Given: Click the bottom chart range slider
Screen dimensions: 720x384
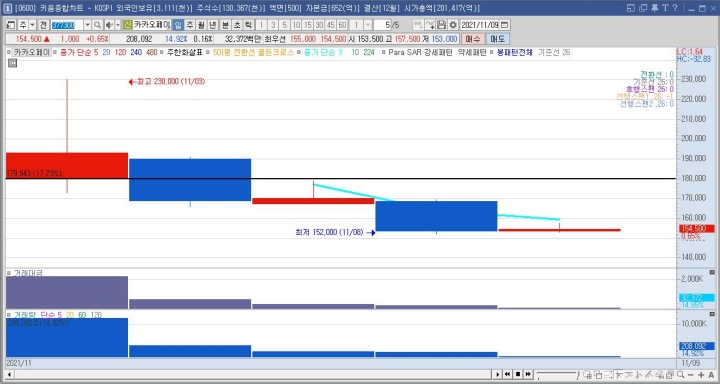Looking at the screenshot, I should click(557, 374).
